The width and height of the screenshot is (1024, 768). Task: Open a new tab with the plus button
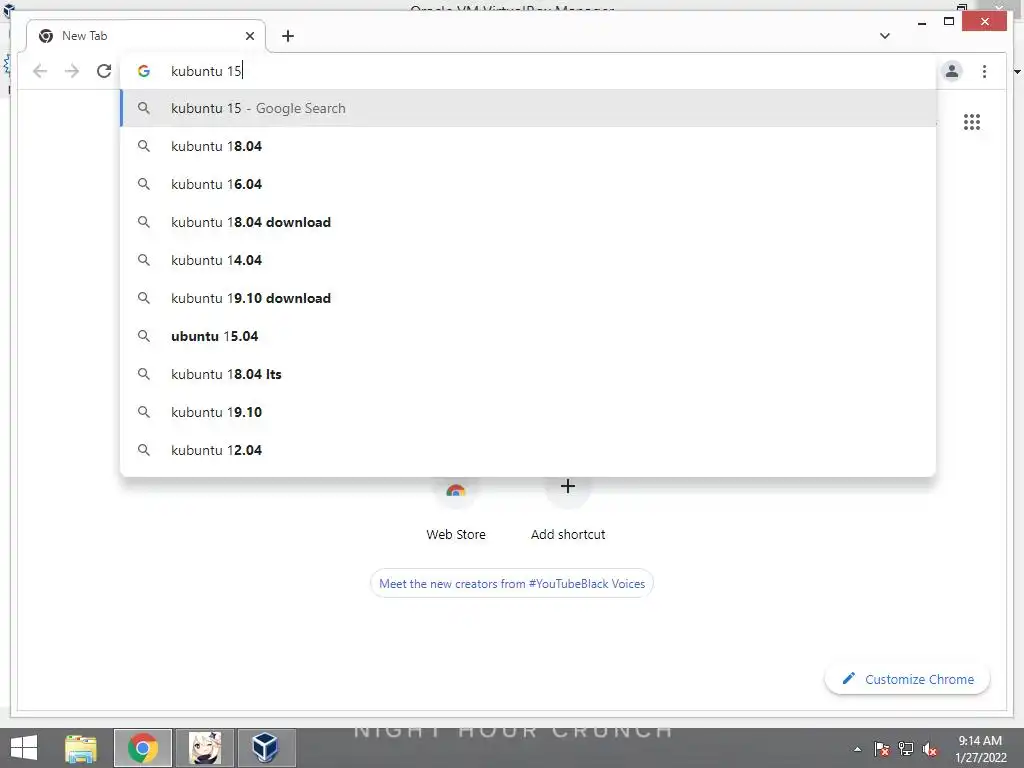click(x=288, y=36)
